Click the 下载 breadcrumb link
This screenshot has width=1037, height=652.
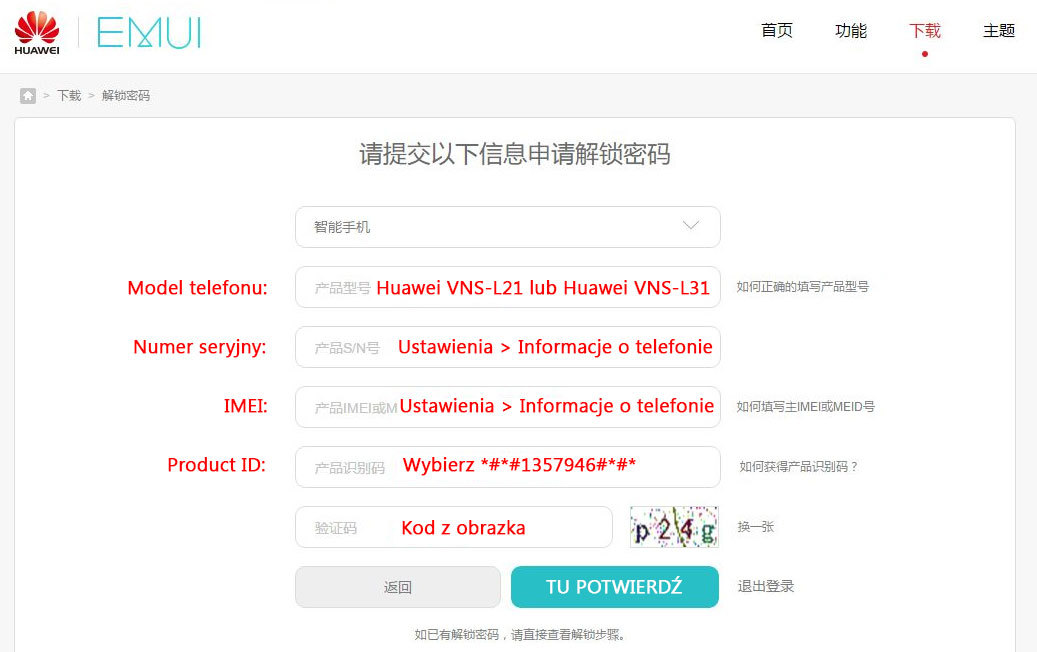click(x=69, y=96)
